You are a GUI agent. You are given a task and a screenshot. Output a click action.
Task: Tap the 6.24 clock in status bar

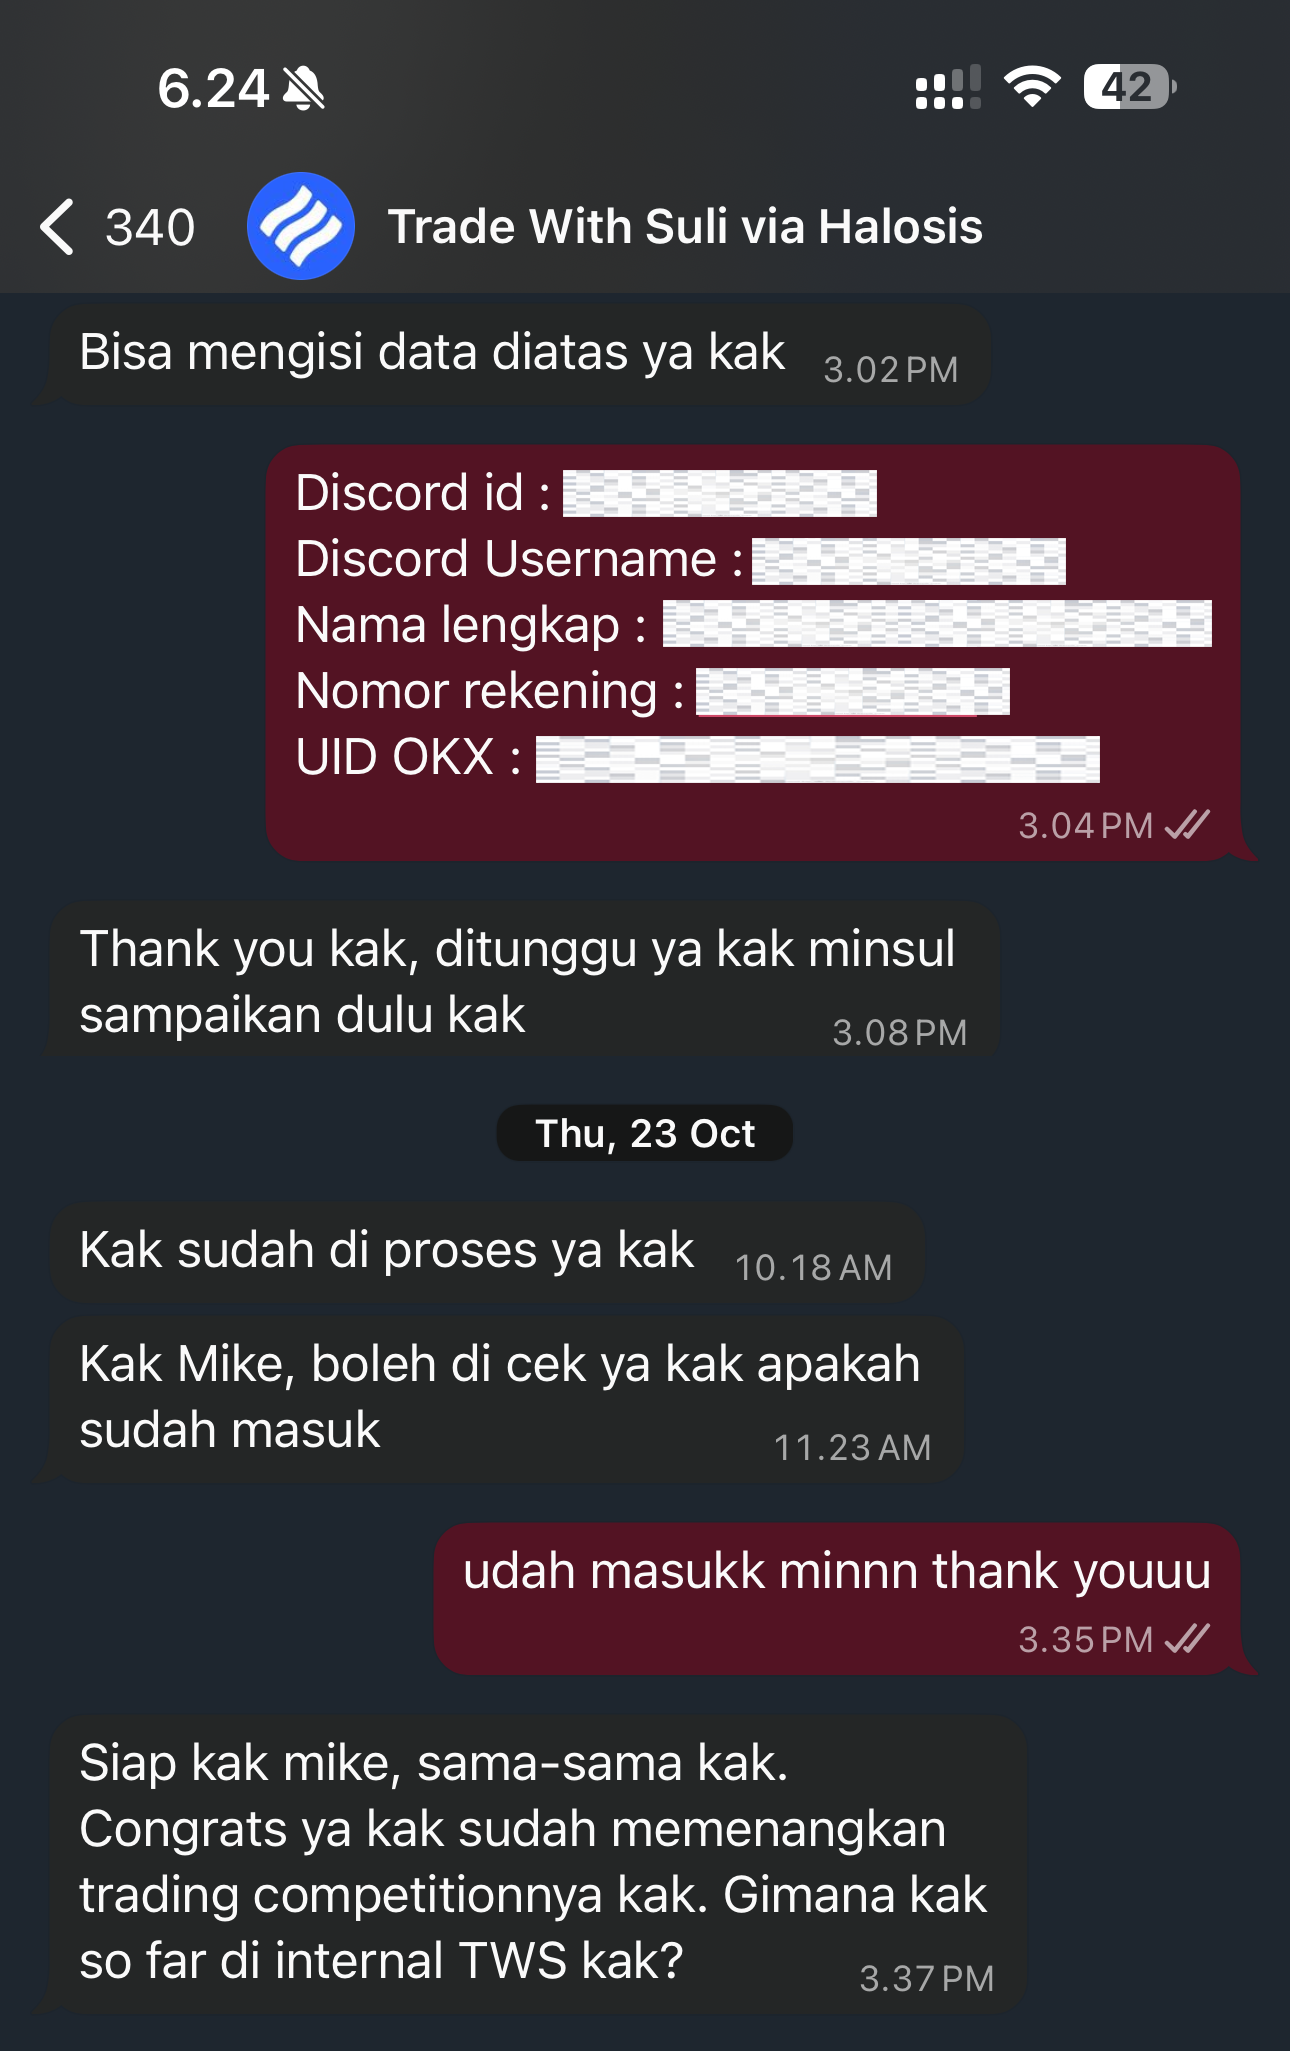point(213,88)
